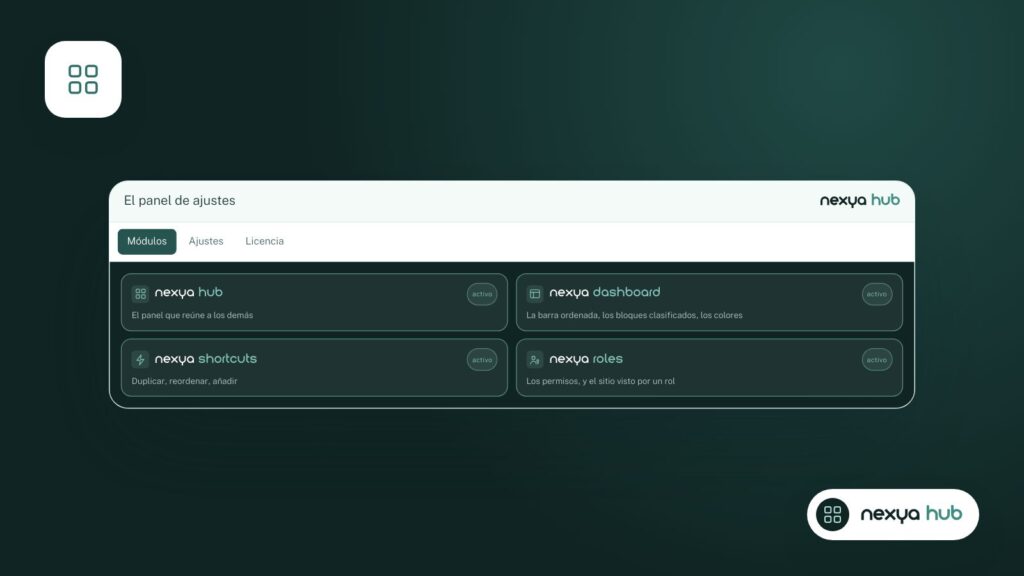1024x576 pixels.
Task: Click the nexya dashboard layout icon
Action: tap(535, 294)
